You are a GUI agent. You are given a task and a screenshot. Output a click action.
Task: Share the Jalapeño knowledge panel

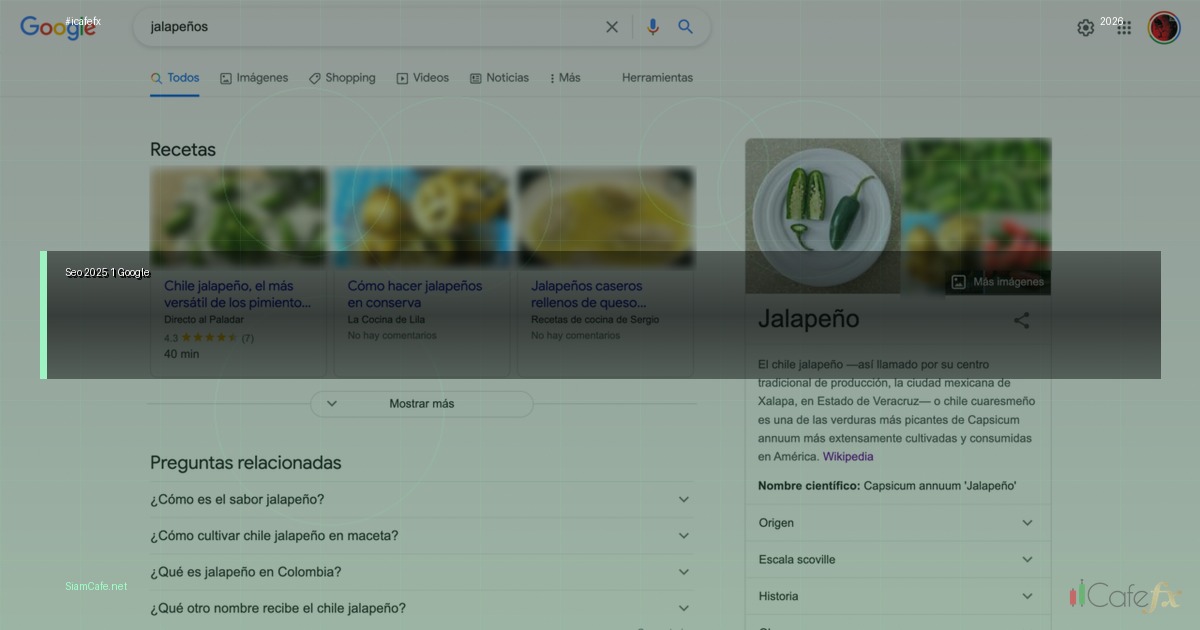(1021, 321)
